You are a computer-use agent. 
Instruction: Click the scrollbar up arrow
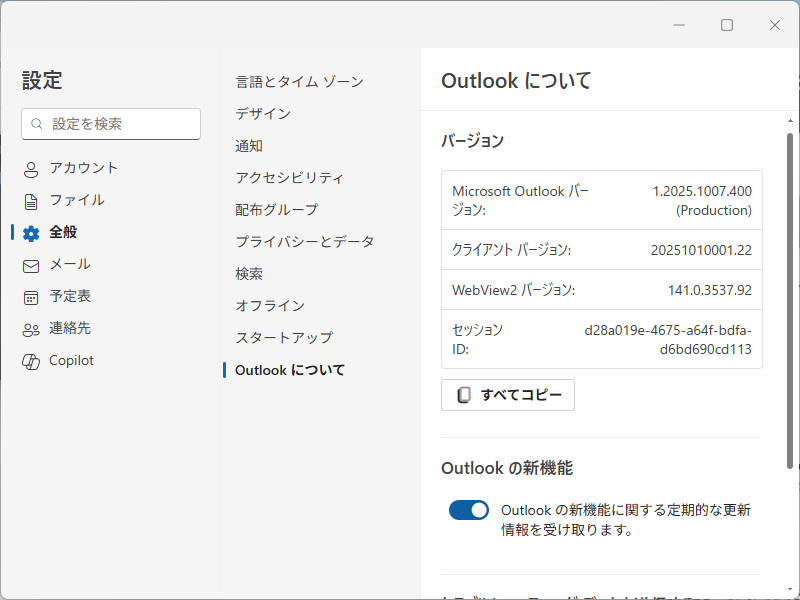tap(790, 121)
